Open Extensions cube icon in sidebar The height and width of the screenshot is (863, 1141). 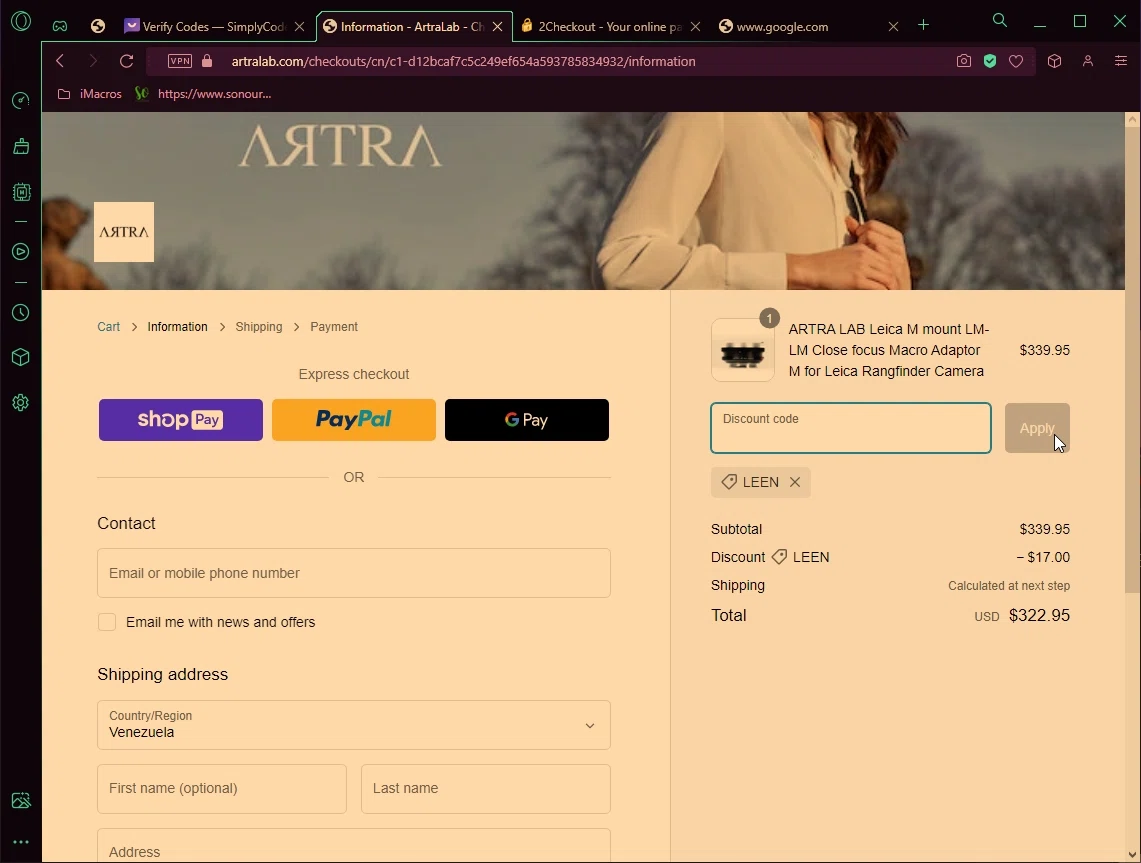21,357
